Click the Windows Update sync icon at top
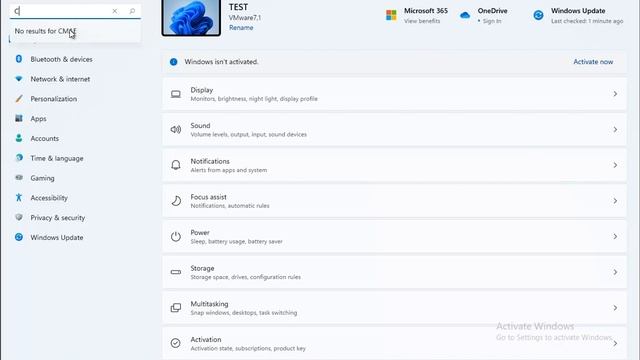 click(538, 16)
